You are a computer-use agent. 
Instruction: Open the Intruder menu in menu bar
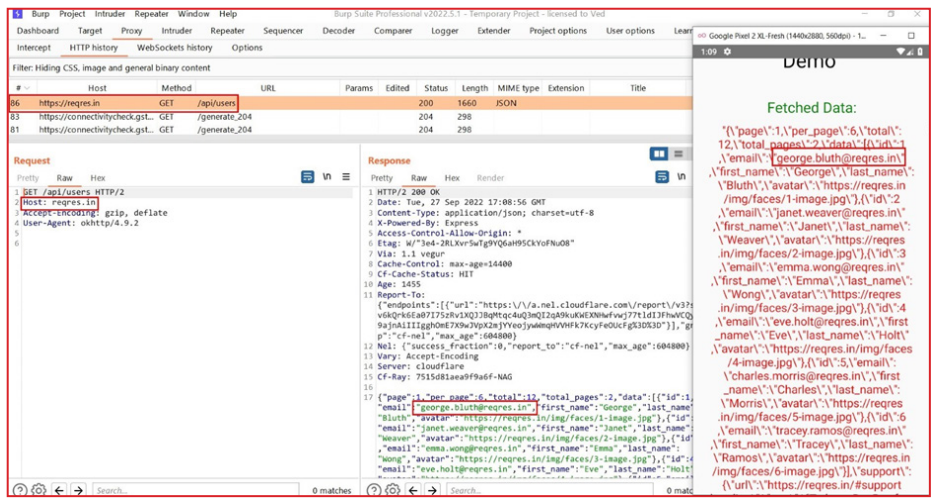(110, 14)
